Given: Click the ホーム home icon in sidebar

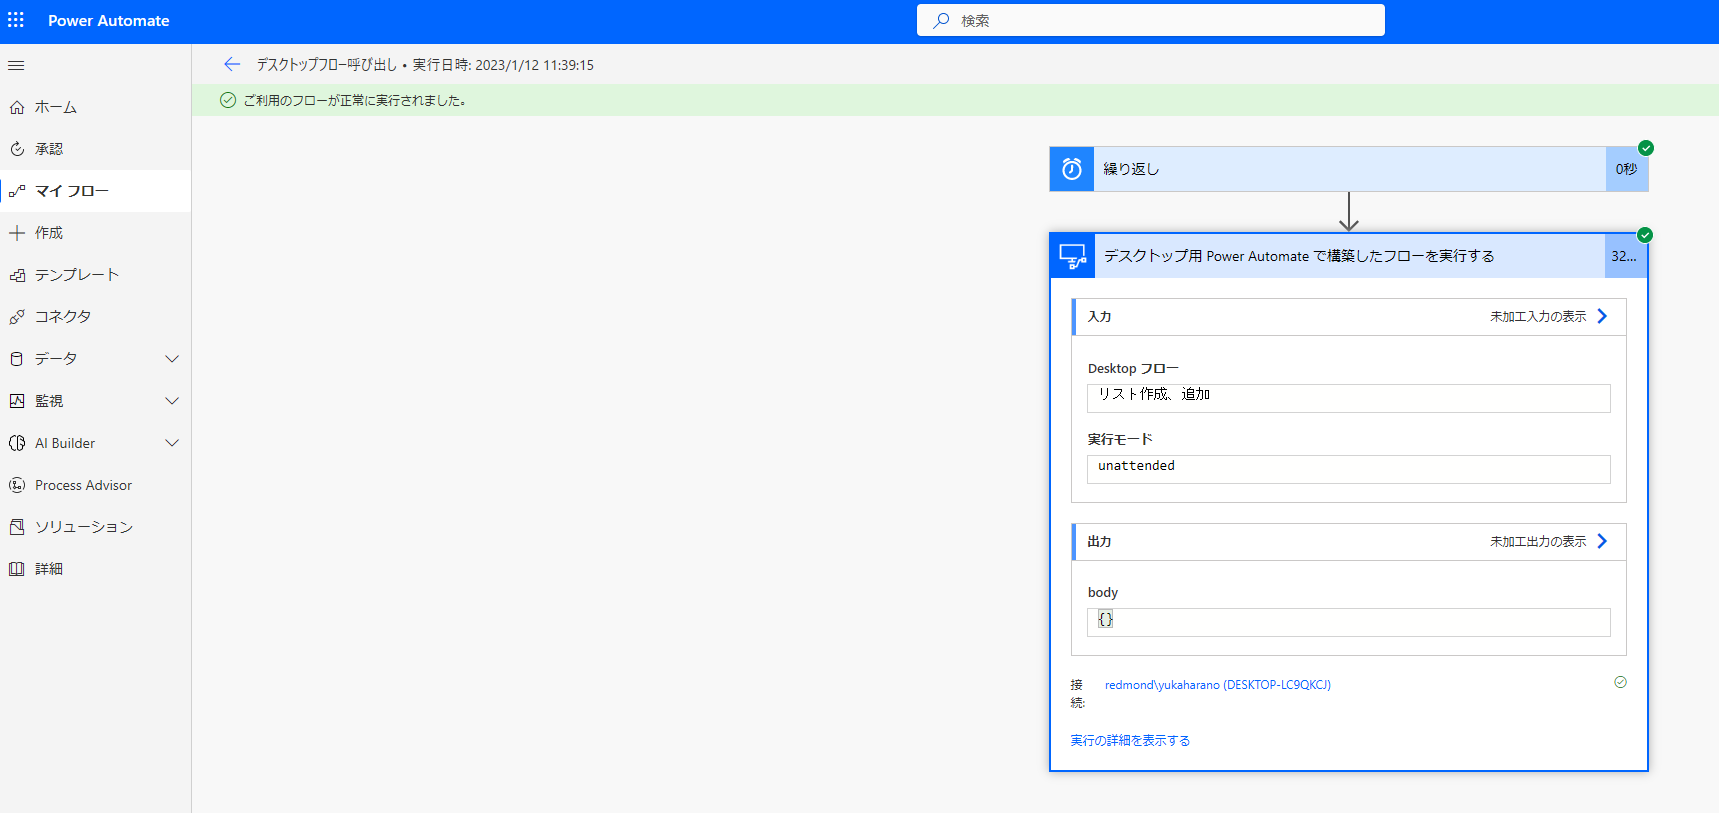Looking at the screenshot, I should [17, 107].
